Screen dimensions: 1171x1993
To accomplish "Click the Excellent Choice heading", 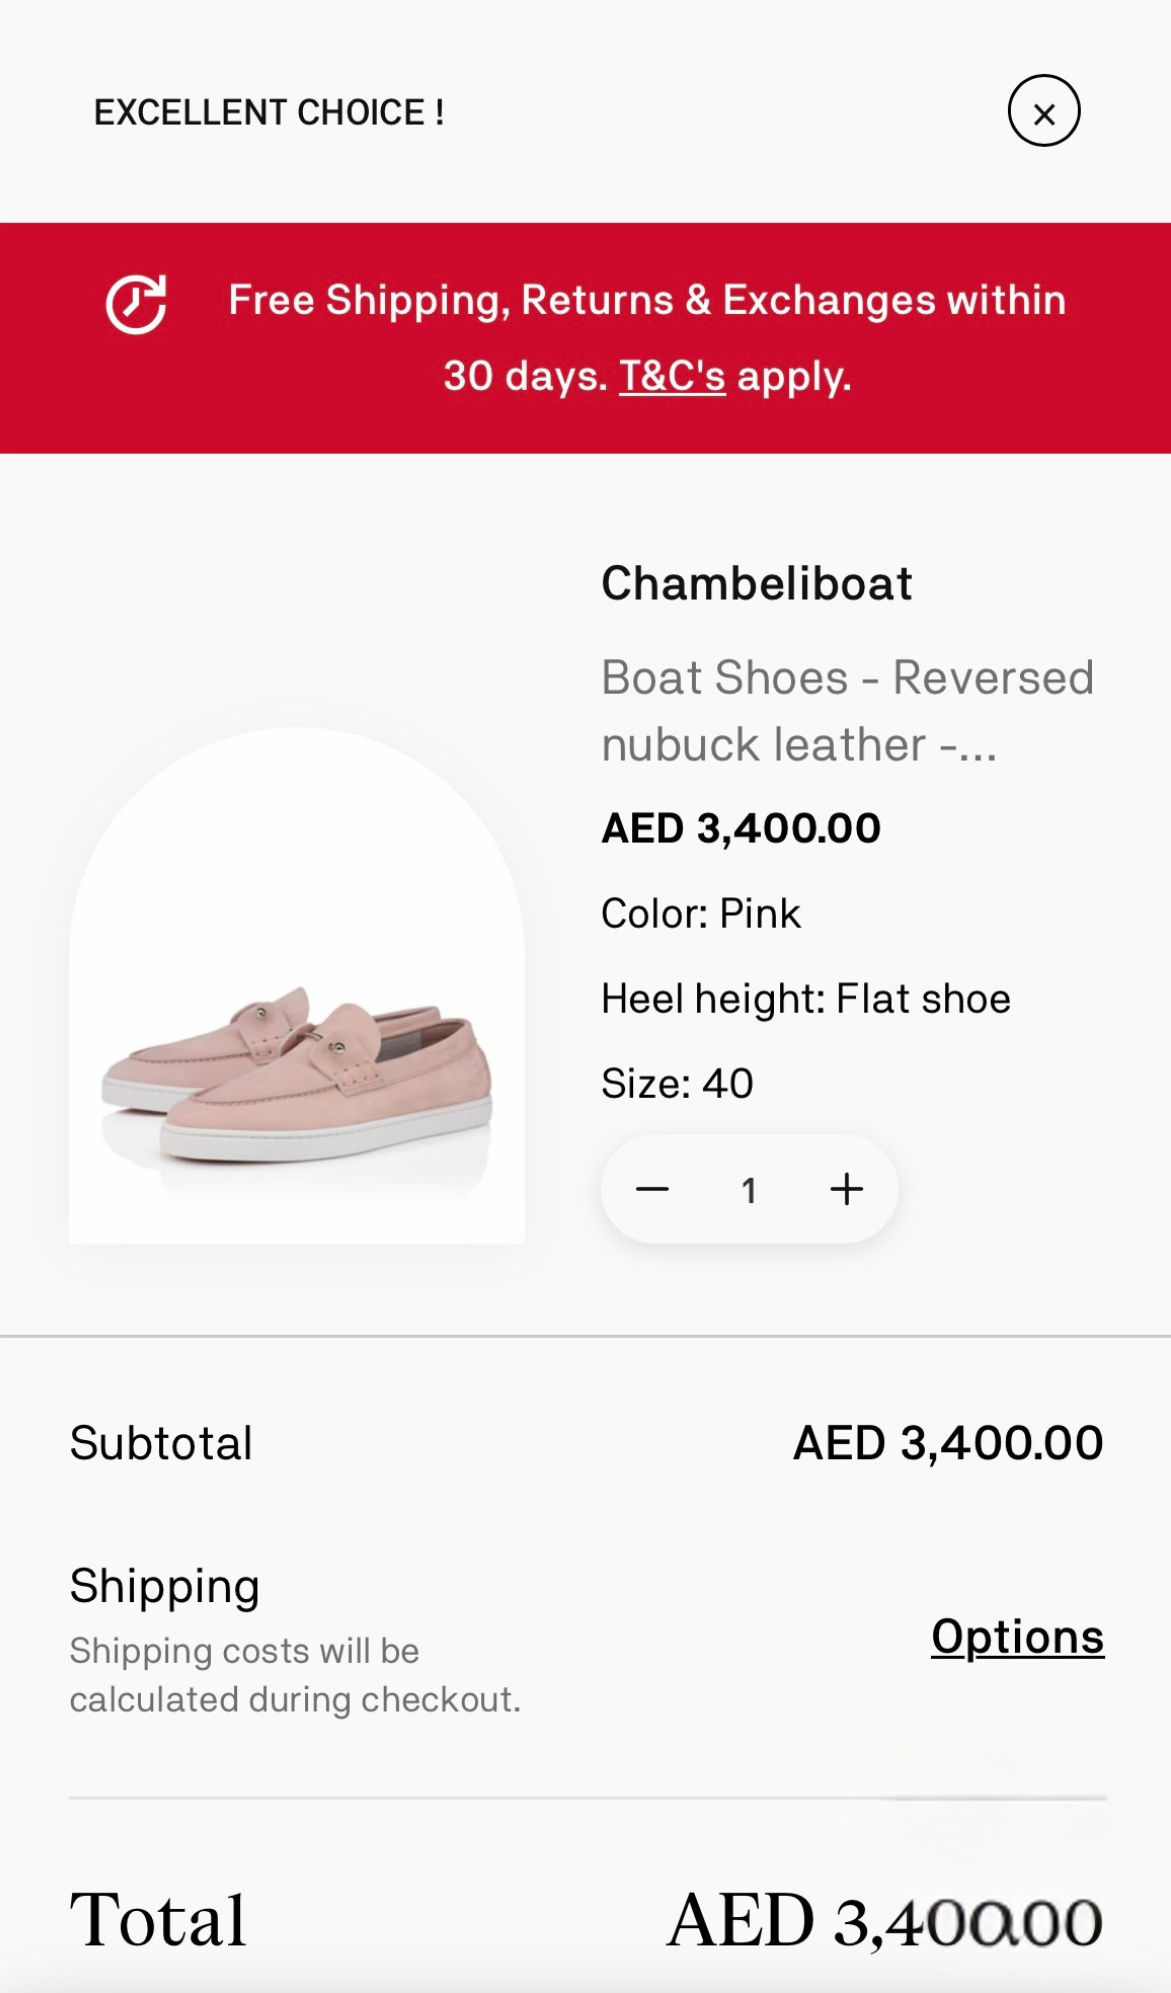I will (269, 112).
